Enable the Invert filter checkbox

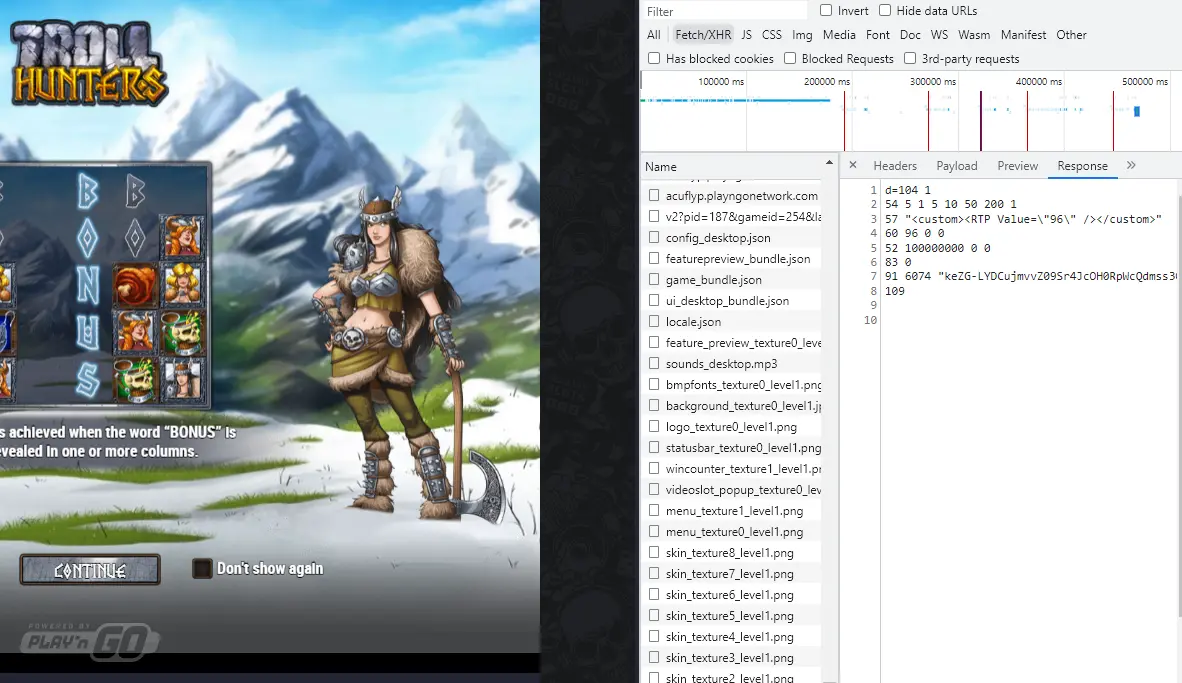[x=826, y=11]
